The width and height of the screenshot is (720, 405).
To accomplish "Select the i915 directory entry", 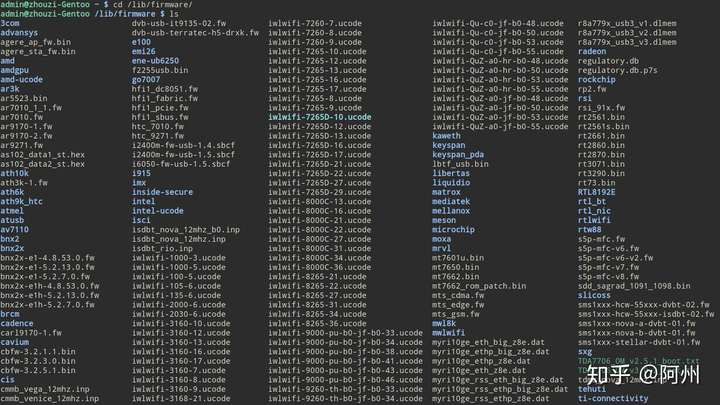I will point(141,173).
